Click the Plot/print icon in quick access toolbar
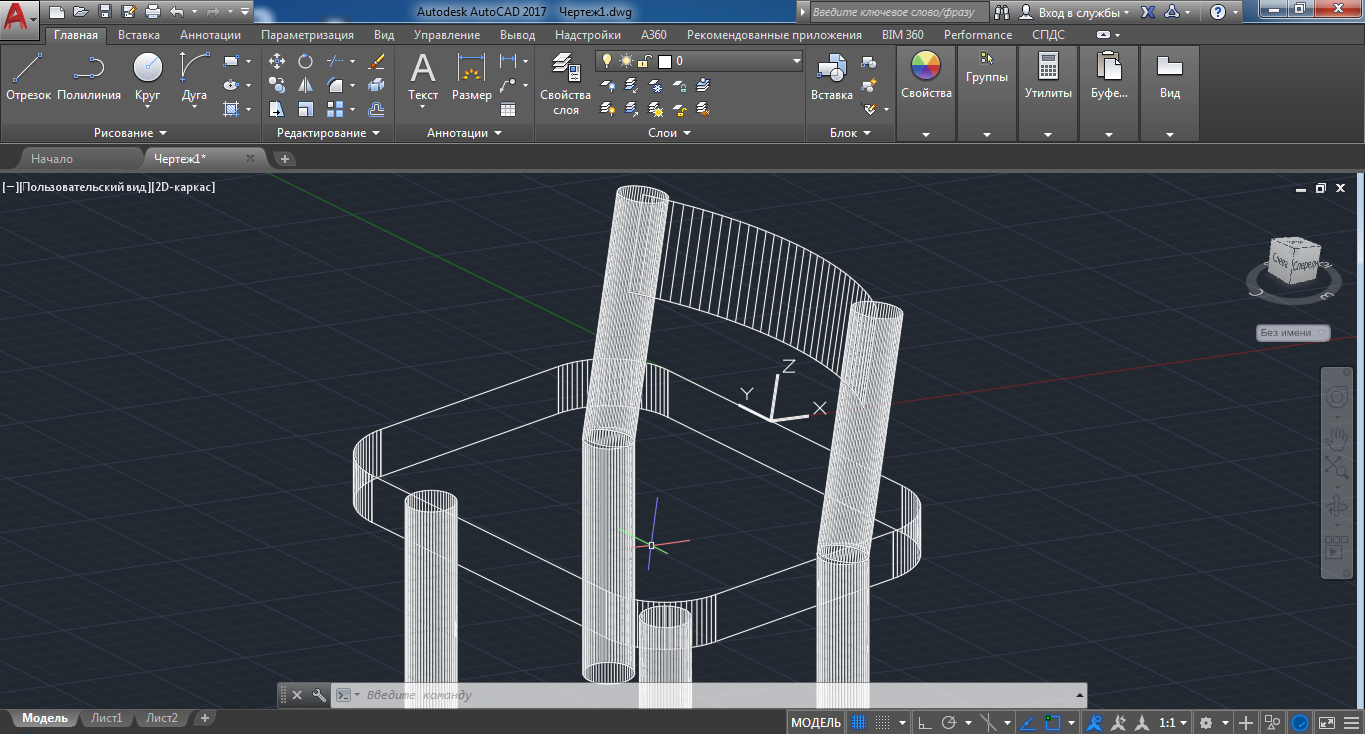This screenshot has width=1365, height=734. (152, 12)
